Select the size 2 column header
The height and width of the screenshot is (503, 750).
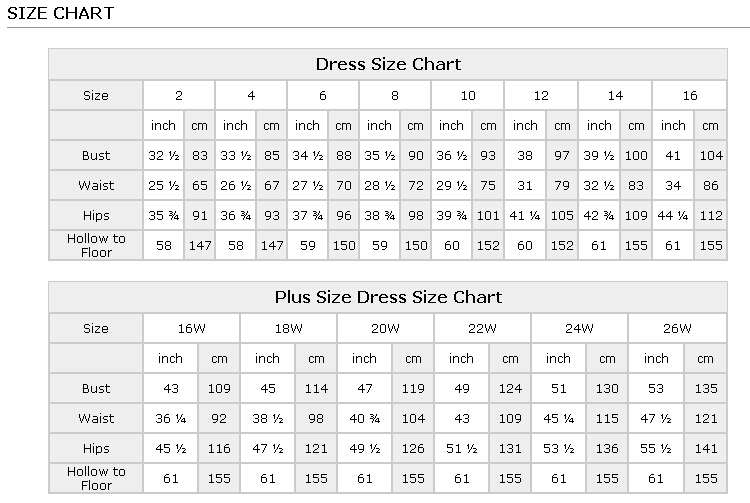click(179, 96)
